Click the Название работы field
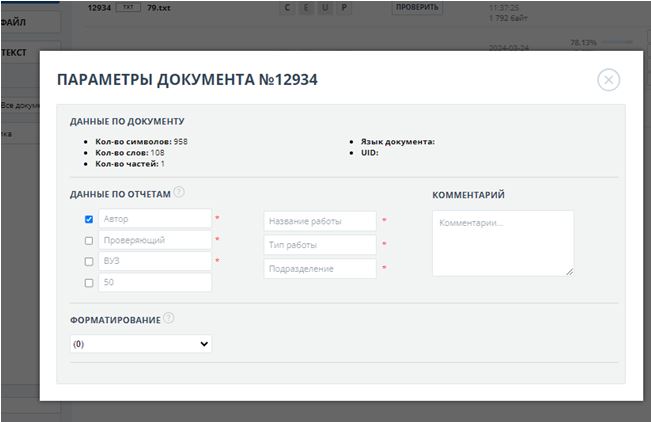The height and width of the screenshot is (422, 651). [320, 221]
